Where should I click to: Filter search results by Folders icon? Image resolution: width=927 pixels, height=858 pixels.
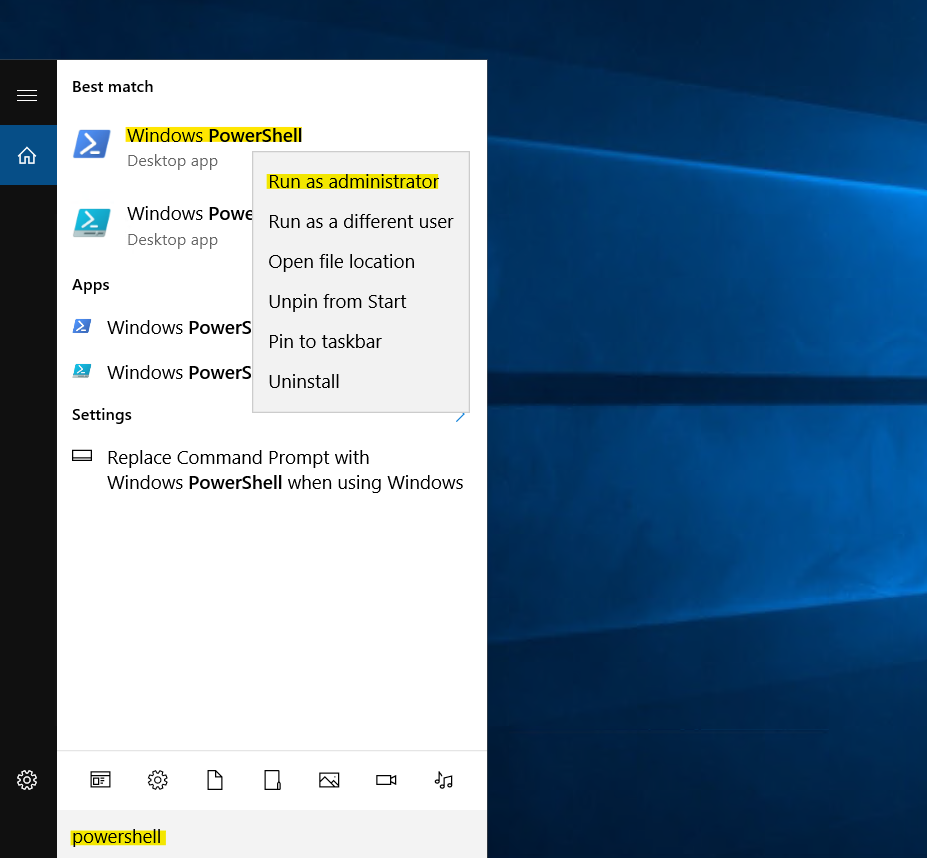pyautogui.click(x=273, y=780)
